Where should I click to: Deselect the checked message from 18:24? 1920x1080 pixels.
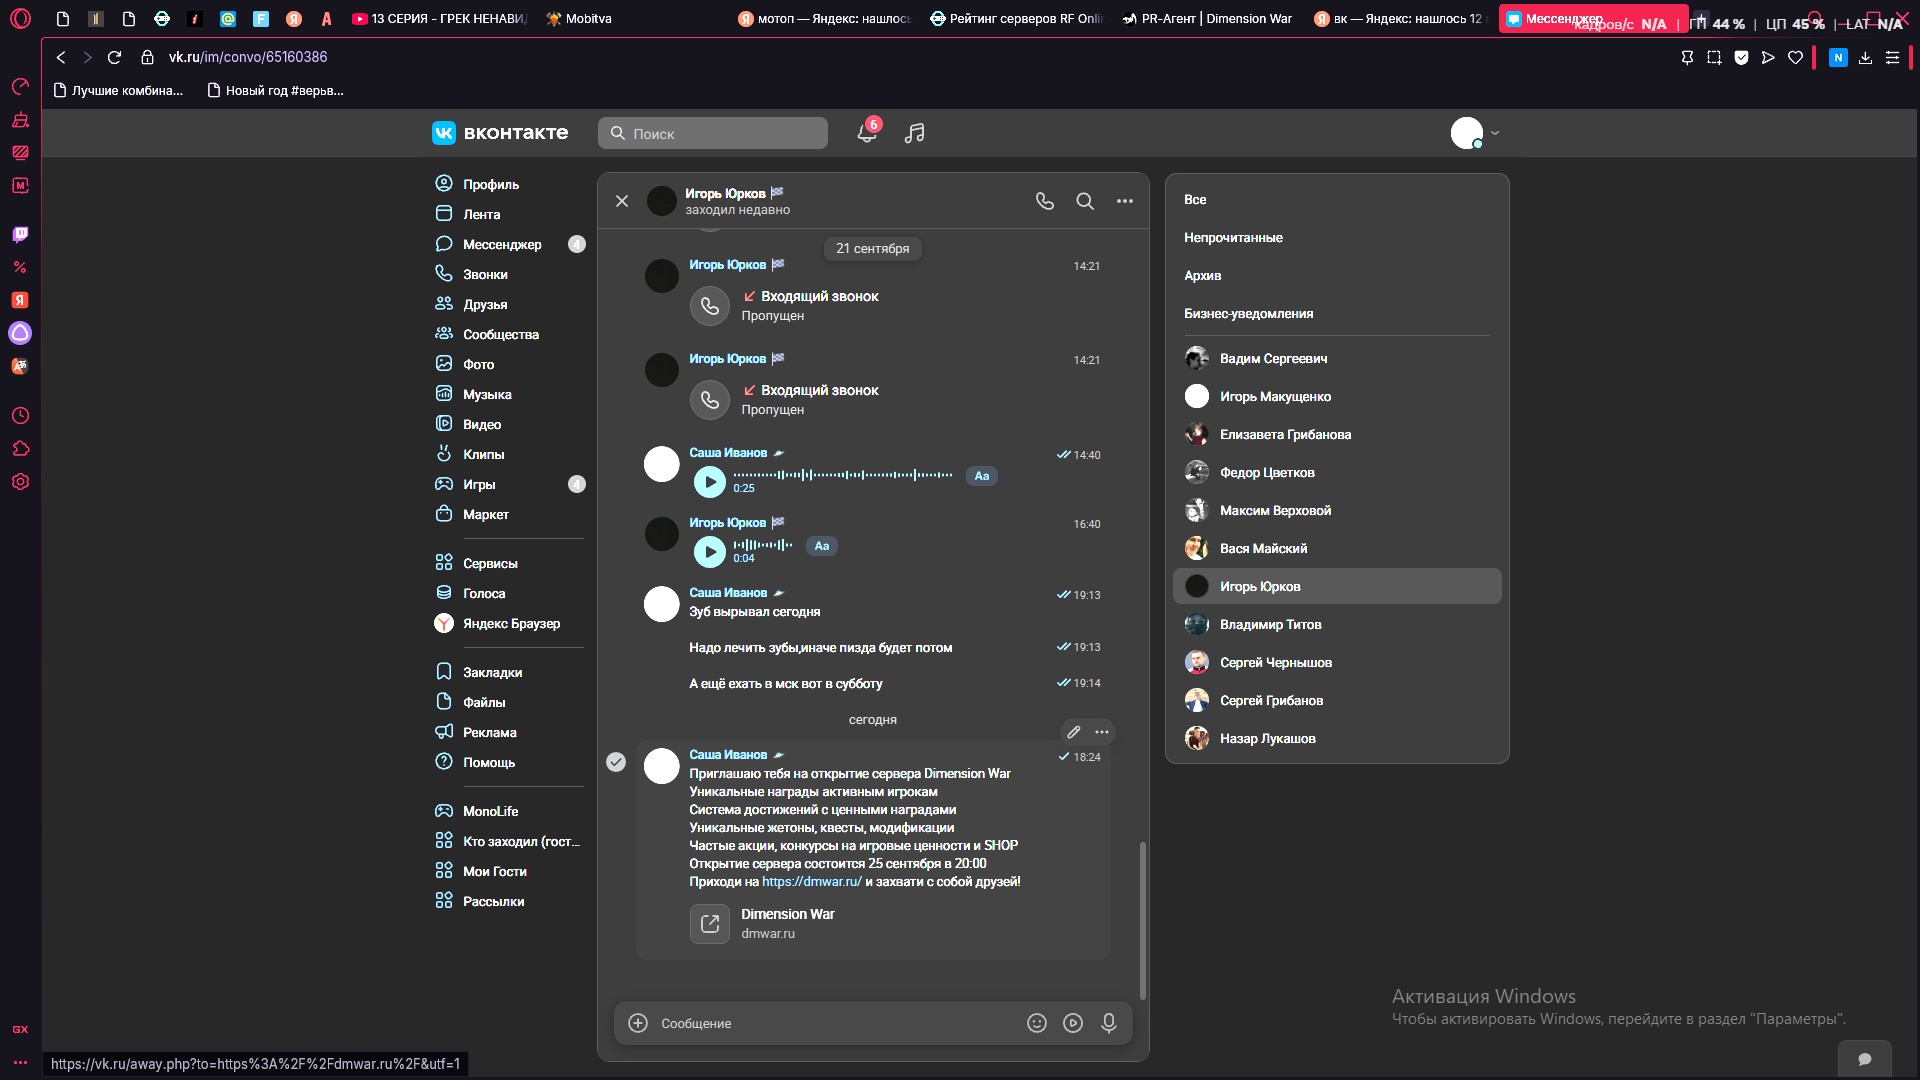616,762
